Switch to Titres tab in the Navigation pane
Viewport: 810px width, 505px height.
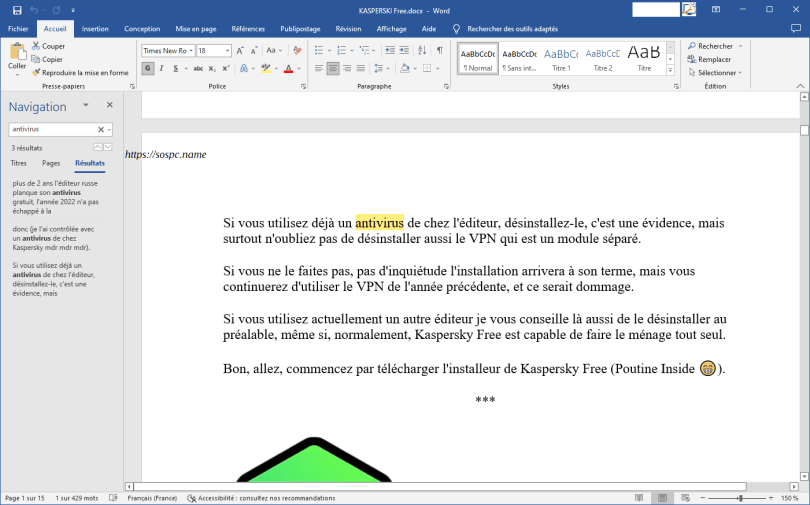click(x=18, y=163)
